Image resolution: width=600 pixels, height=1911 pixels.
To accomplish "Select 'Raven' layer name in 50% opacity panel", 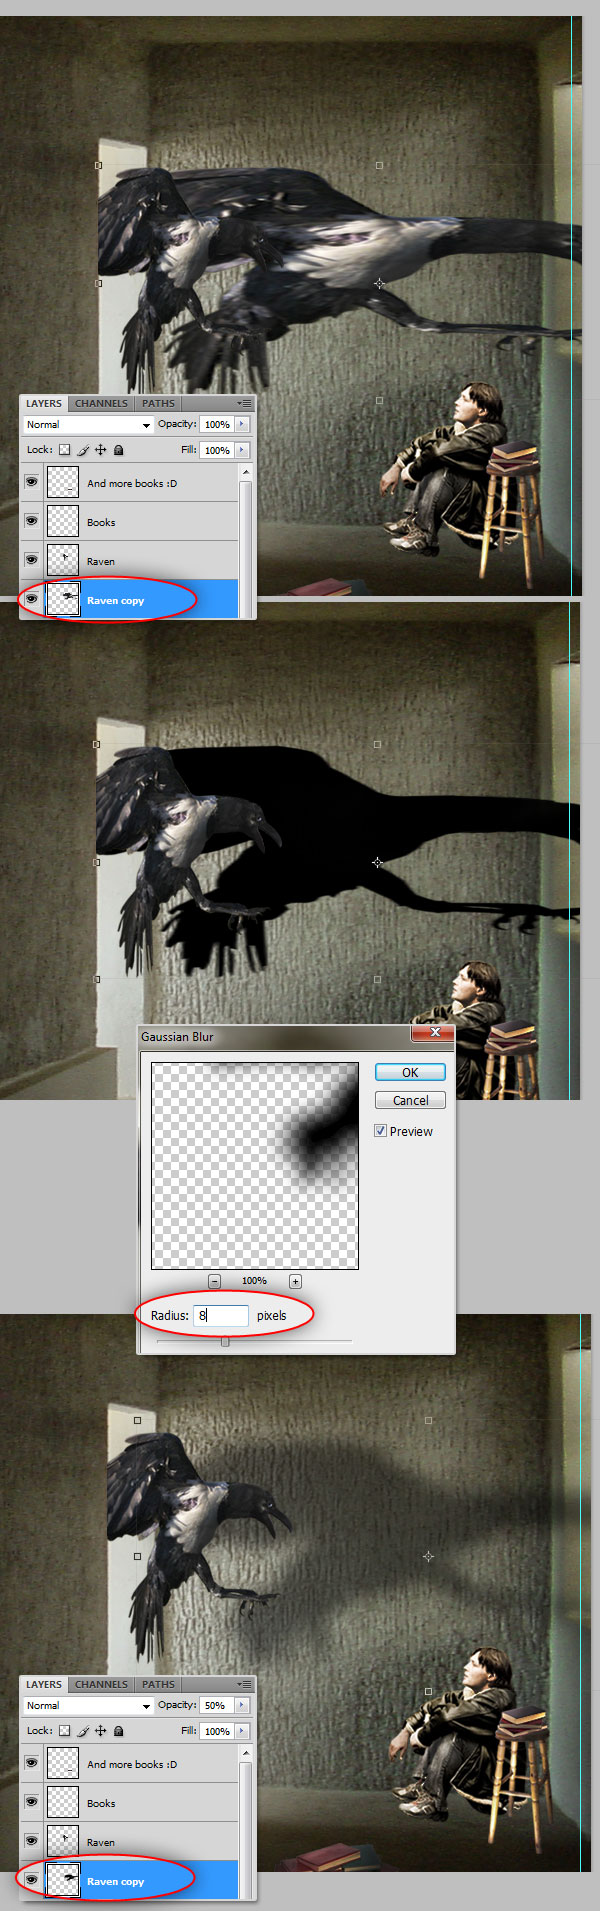I will point(101,1843).
